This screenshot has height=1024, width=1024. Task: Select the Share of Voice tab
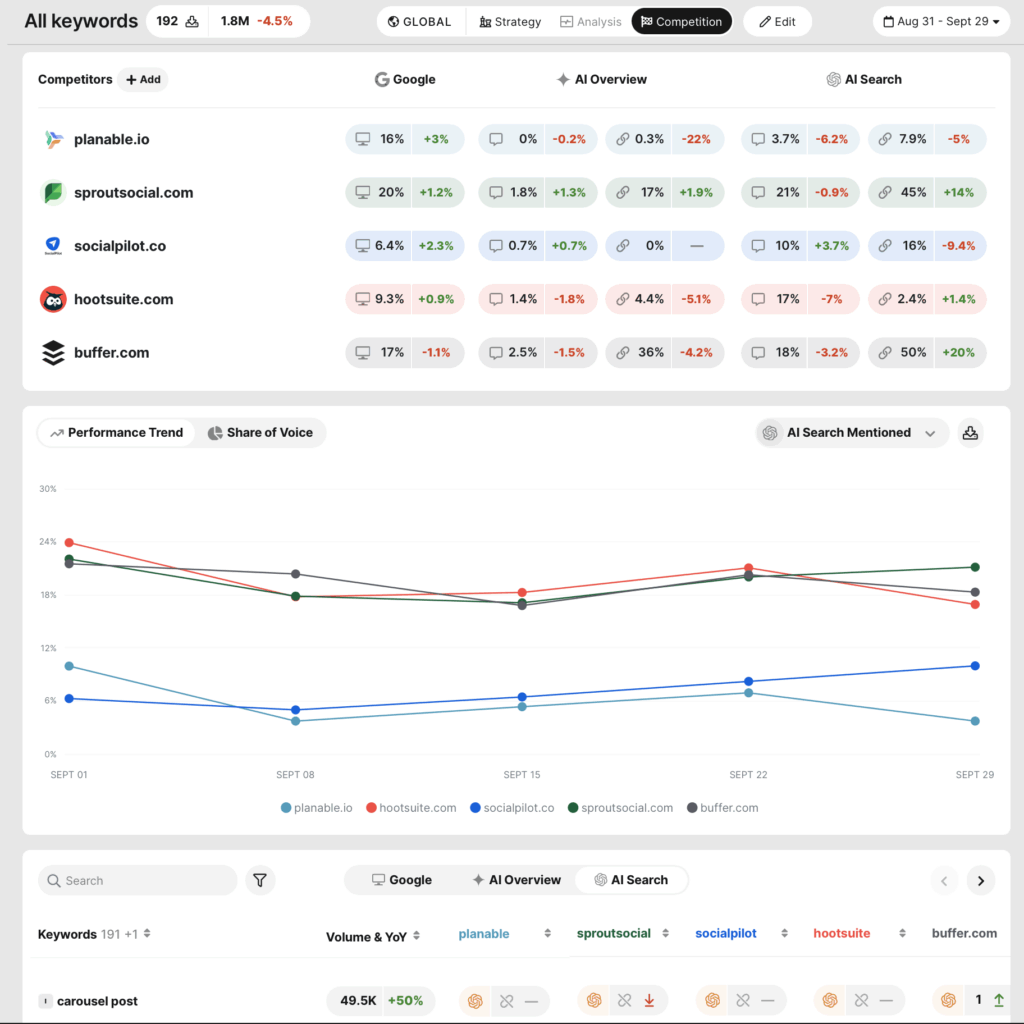[x=260, y=433]
